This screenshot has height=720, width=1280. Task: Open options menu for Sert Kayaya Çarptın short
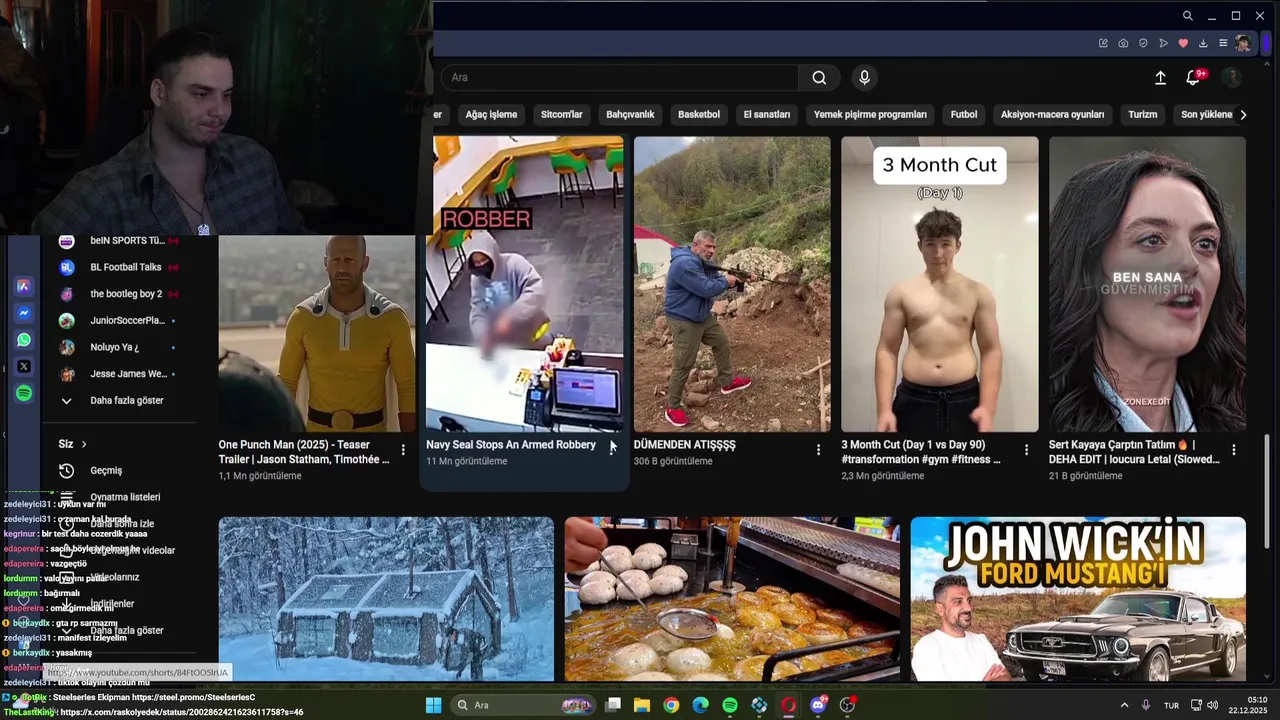pyautogui.click(x=1234, y=450)
